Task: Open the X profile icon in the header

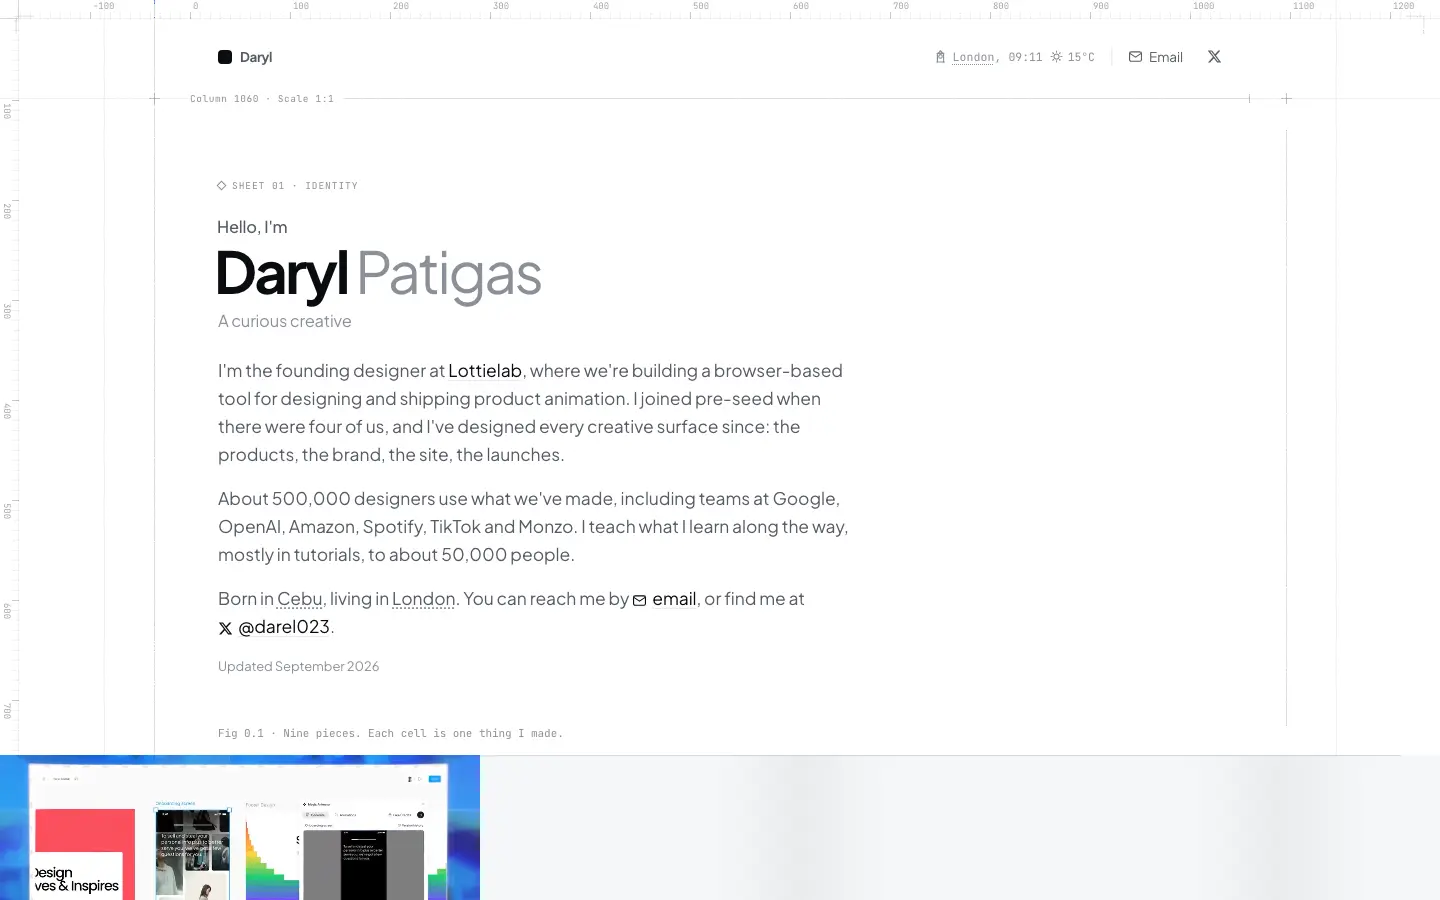Action: [1214, 57]
